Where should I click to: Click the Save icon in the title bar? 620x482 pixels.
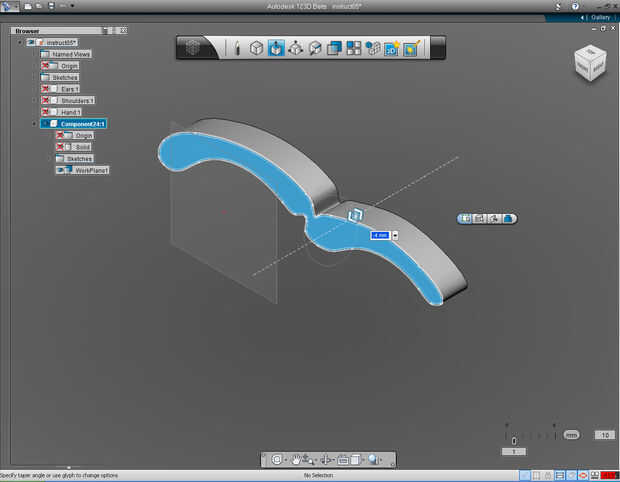click(51, 6)
